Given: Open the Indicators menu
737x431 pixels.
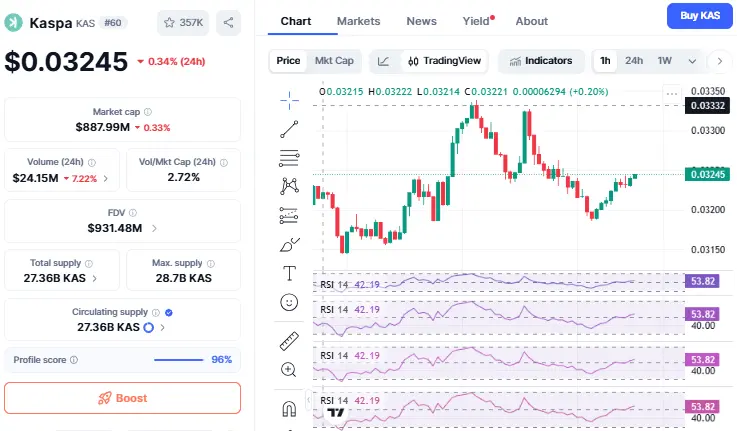Looking at the screenshot, I should pos(541,61).
